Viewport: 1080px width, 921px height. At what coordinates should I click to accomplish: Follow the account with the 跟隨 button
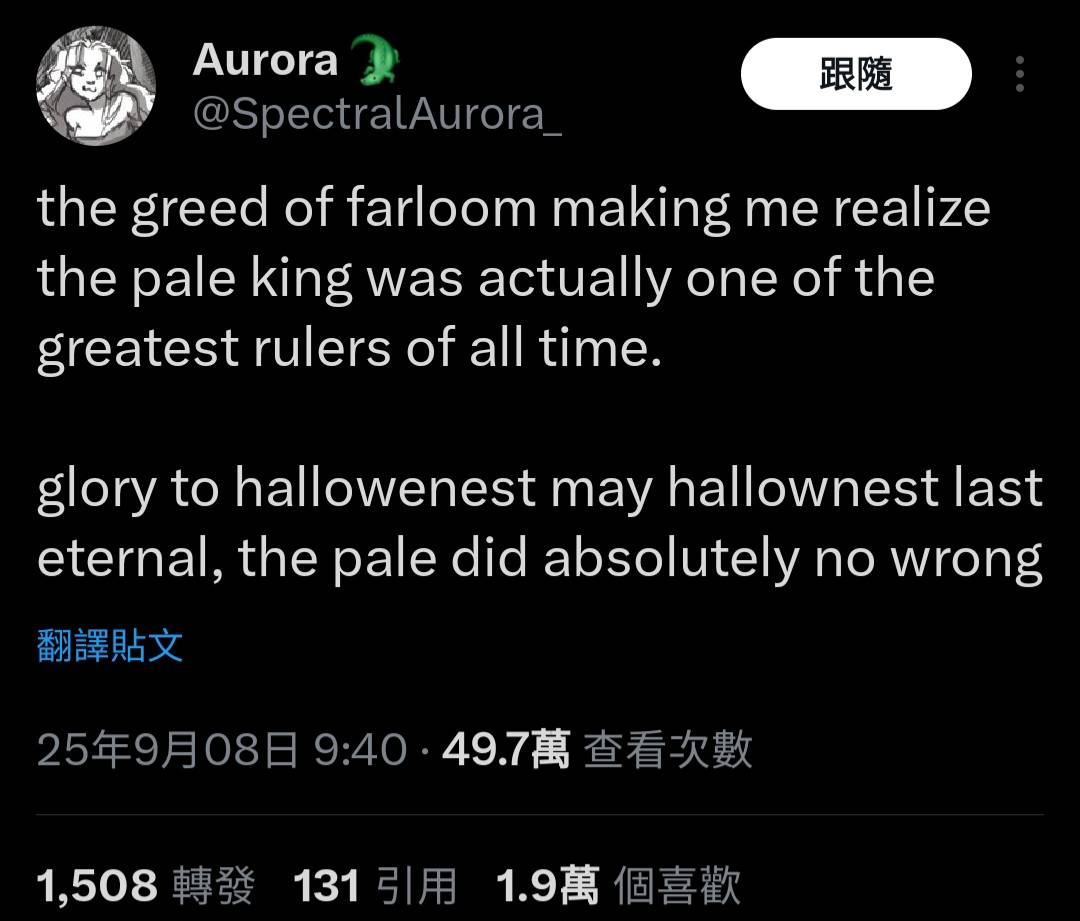click(856, 74)
